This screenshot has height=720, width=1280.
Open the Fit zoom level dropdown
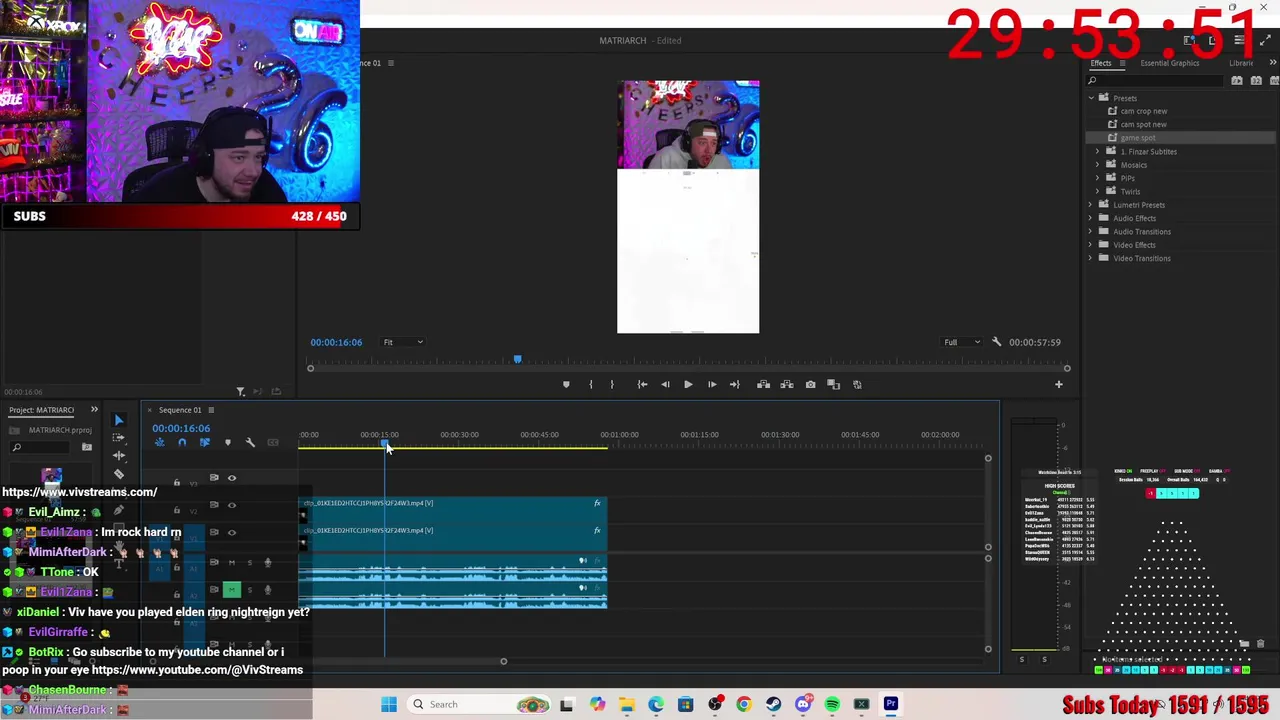[403, 342]
